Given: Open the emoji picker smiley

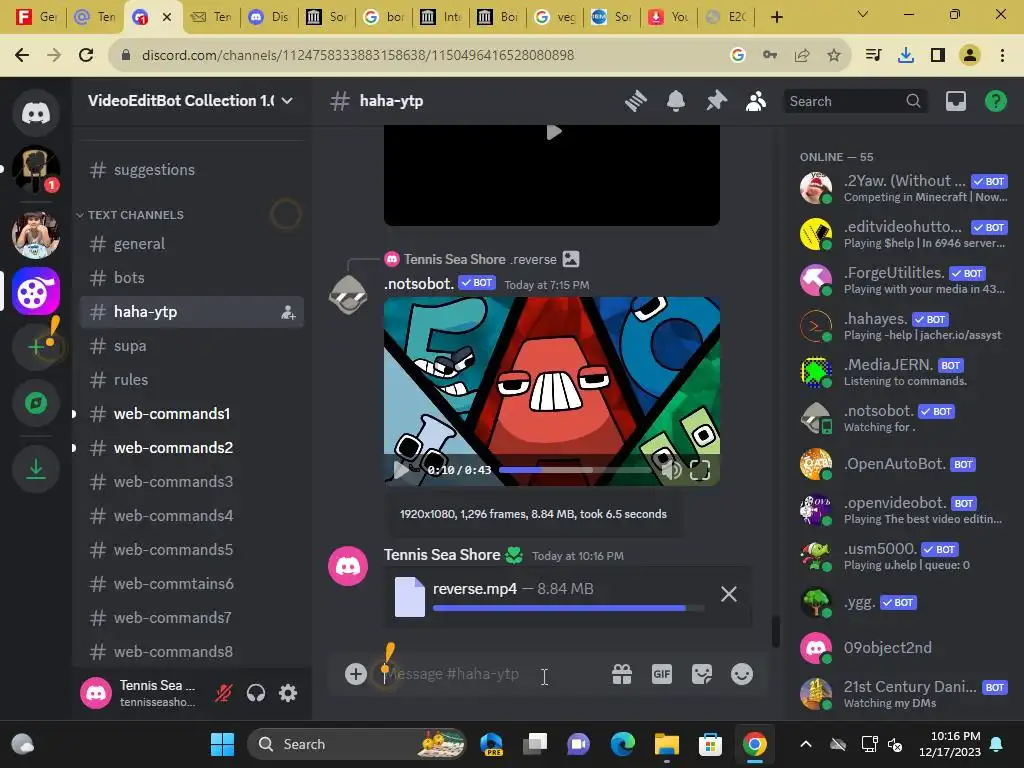Looking at the screenshot, I should pyautogui.click(x=742, y=674).
